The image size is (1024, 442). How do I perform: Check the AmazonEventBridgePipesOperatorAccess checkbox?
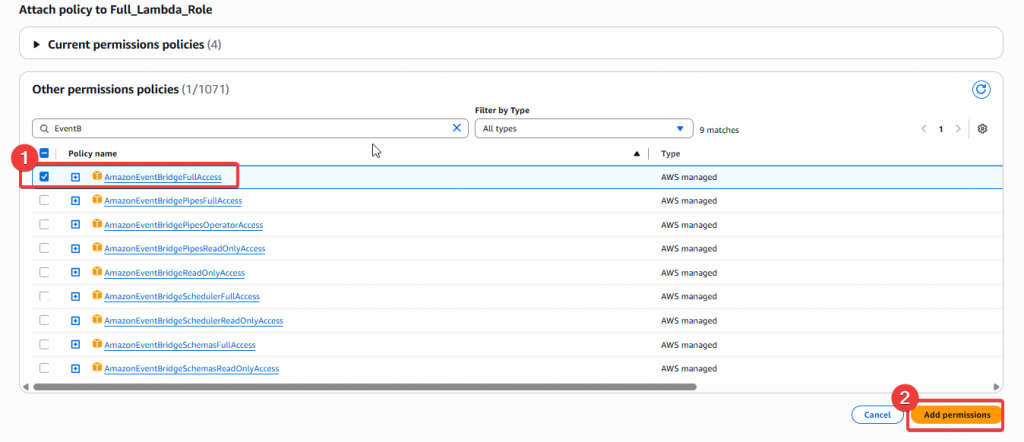pyautogui.click(x=44, y=225)
